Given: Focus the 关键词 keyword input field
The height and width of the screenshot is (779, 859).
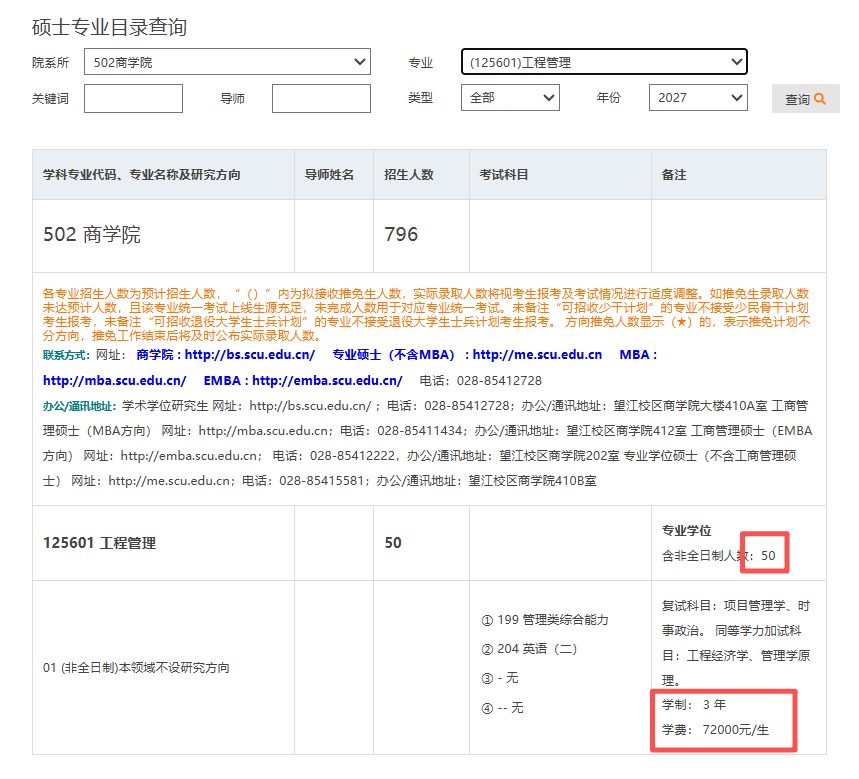Looking at the screenshot, I should tap(133, 99).
